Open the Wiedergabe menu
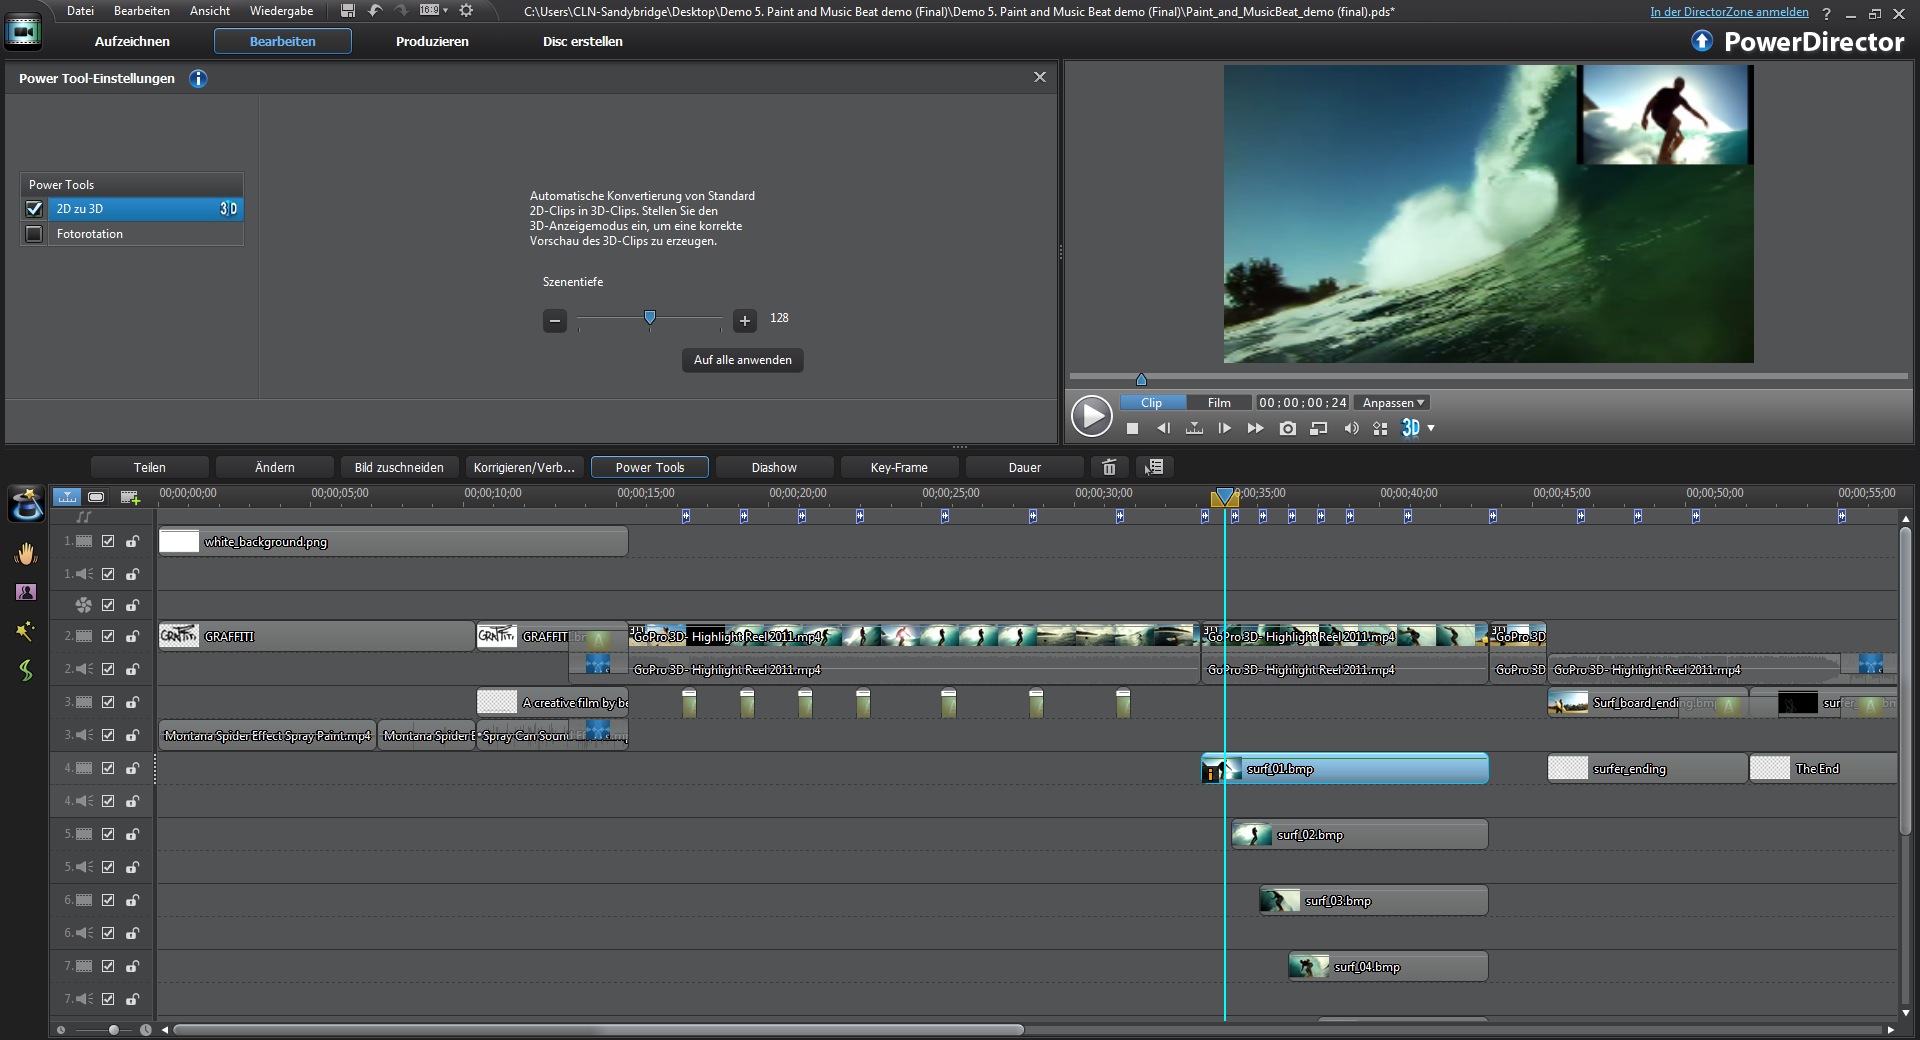 click(281, 11)
